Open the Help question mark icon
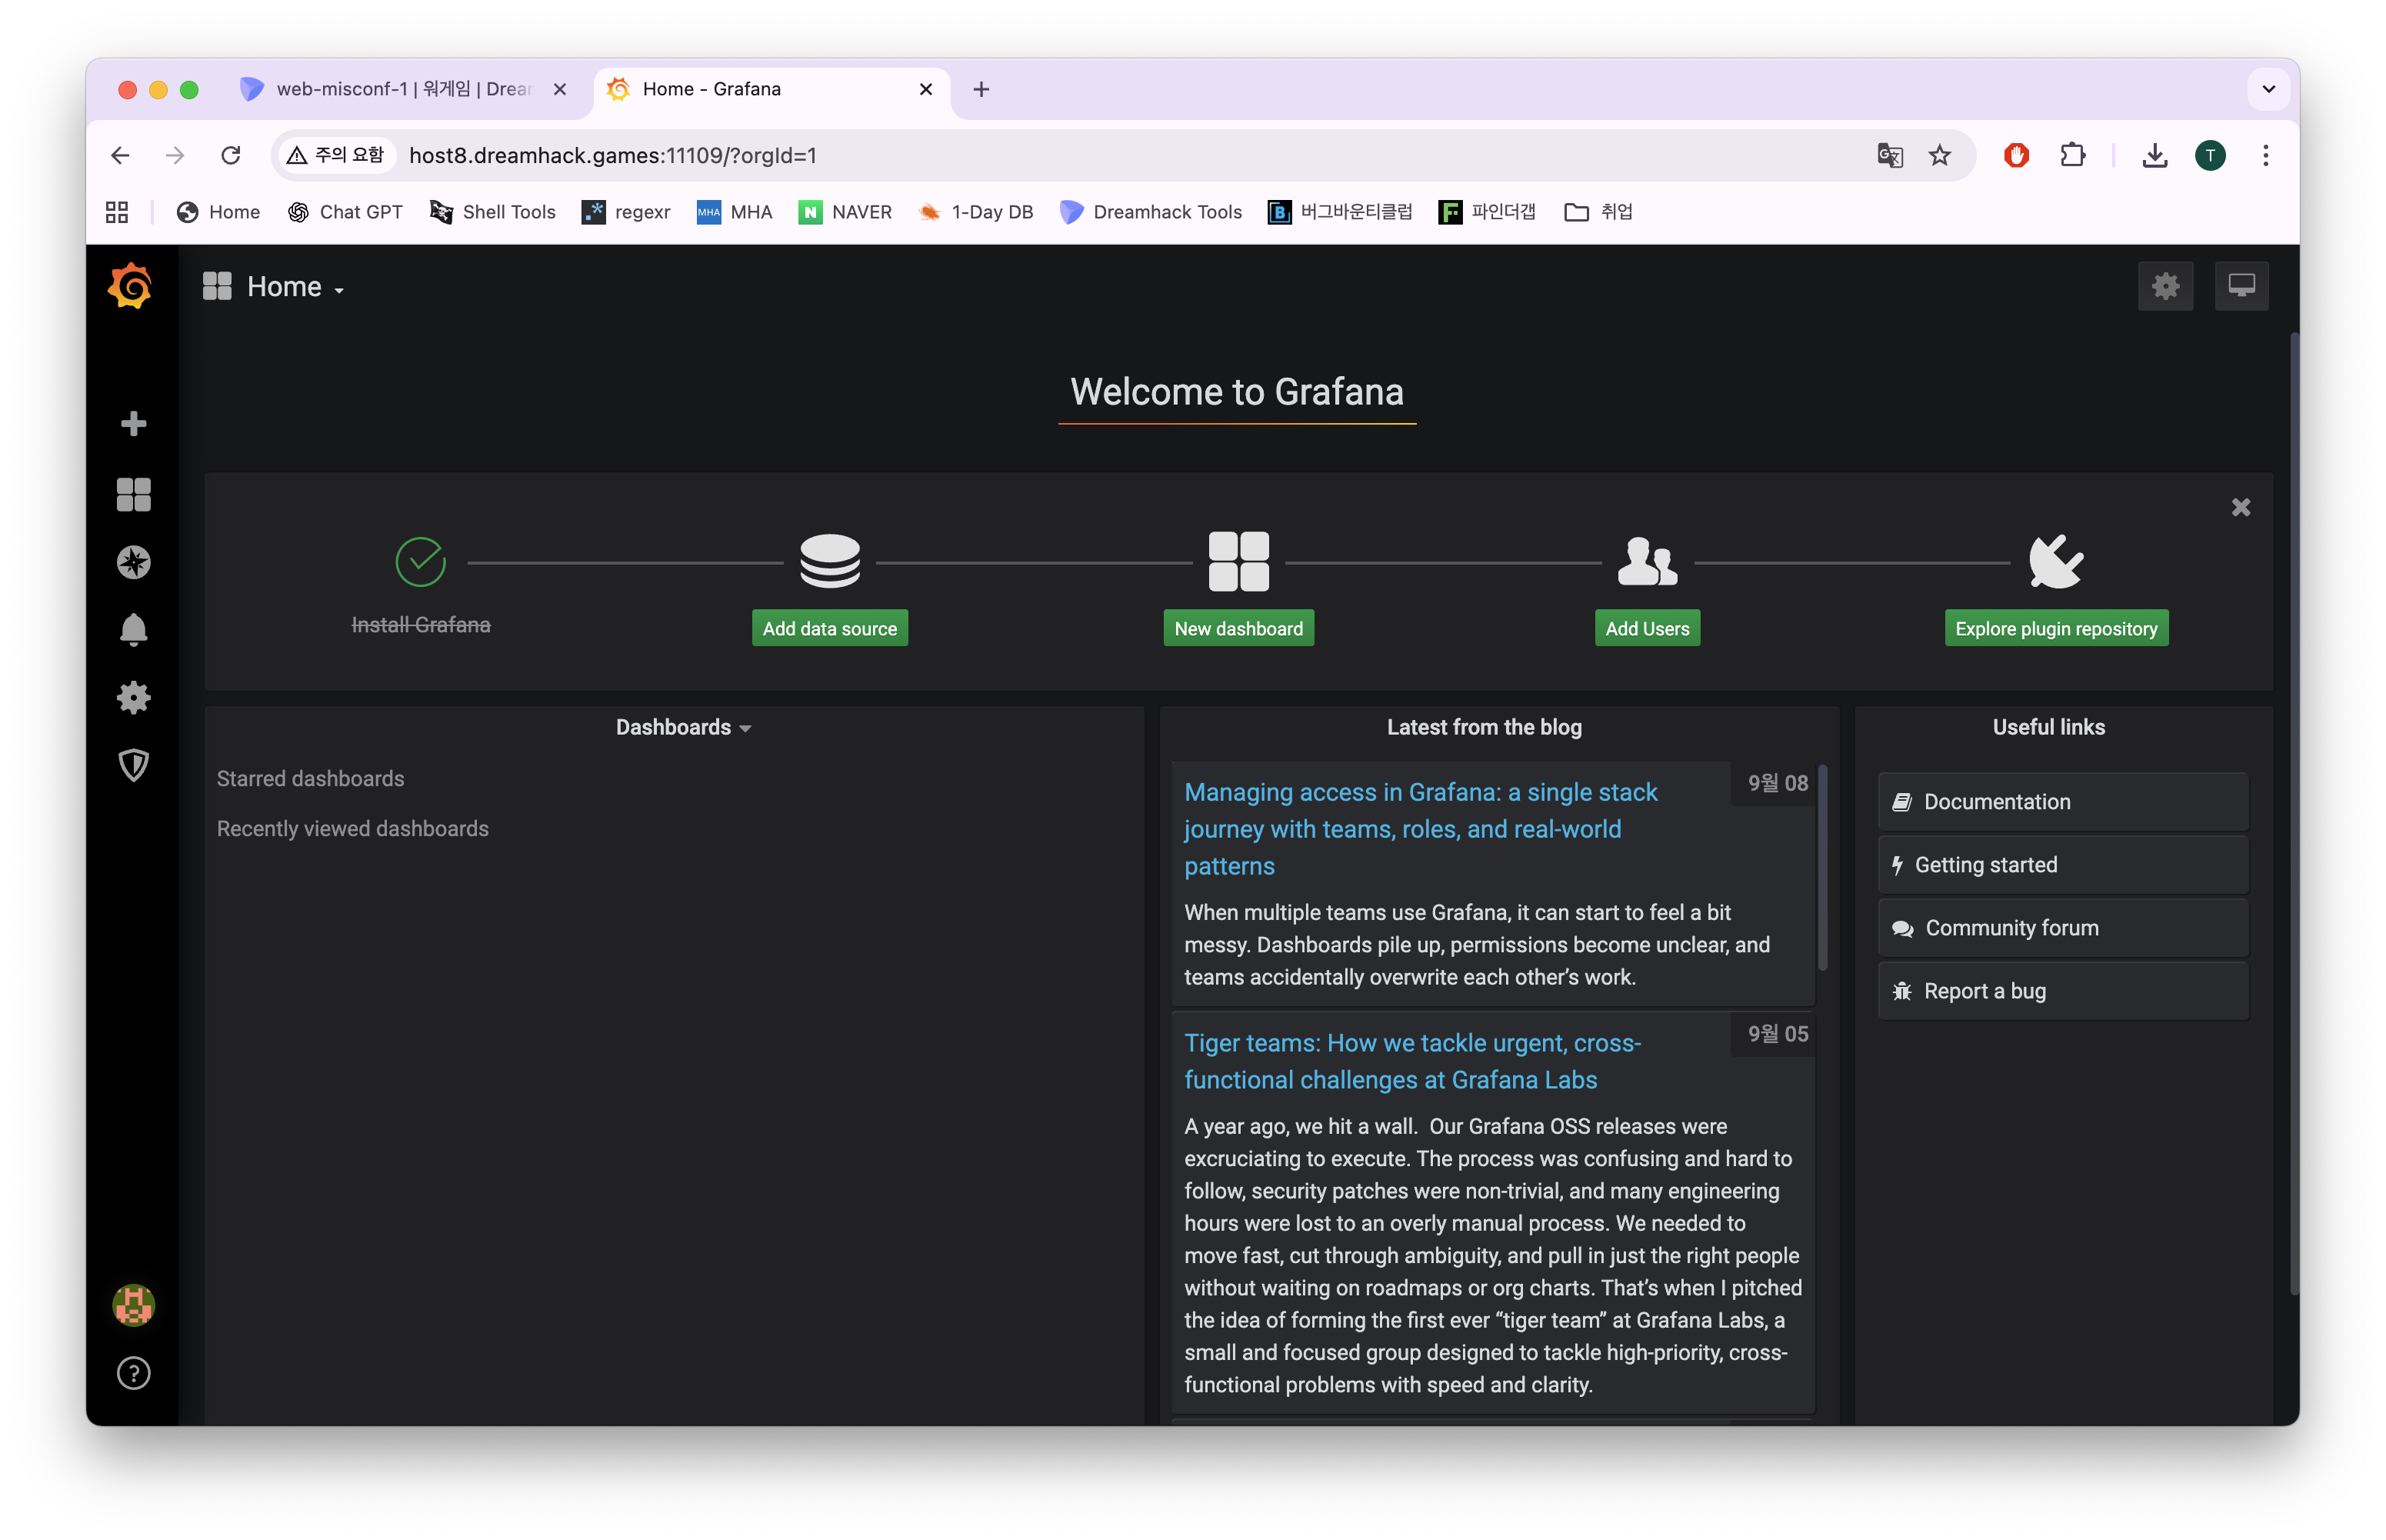The height and width of the screenshot is (1540, 2386). coord(133,1373)
